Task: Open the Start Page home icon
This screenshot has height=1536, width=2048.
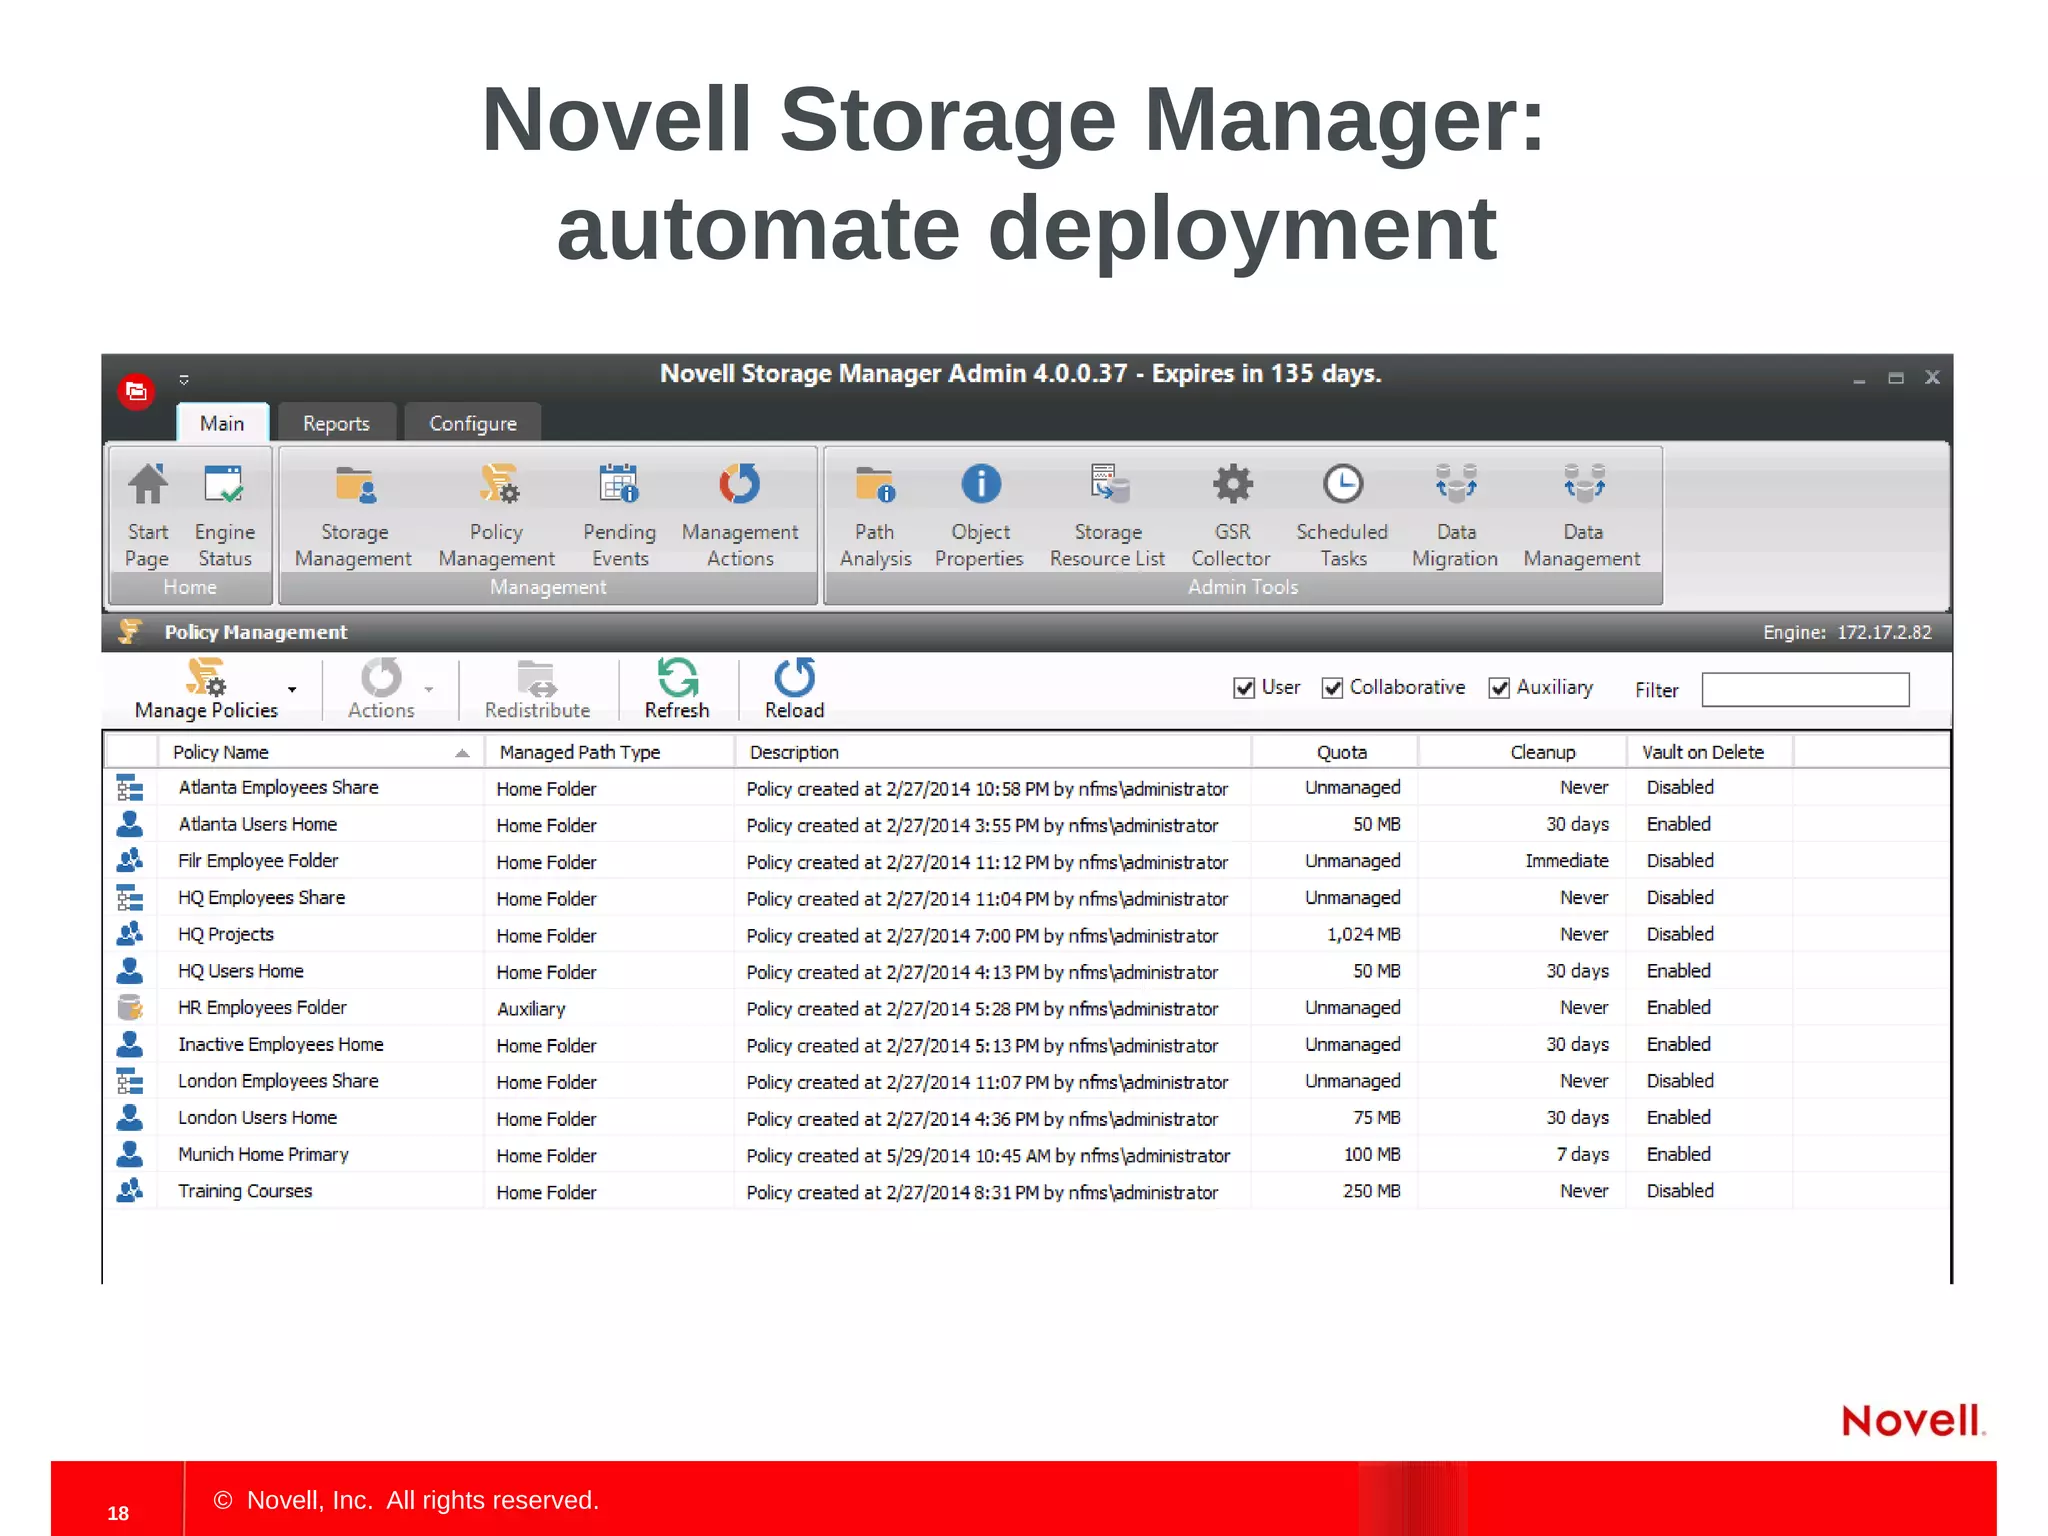Action: pyautogui.click(x=147, y=515)
